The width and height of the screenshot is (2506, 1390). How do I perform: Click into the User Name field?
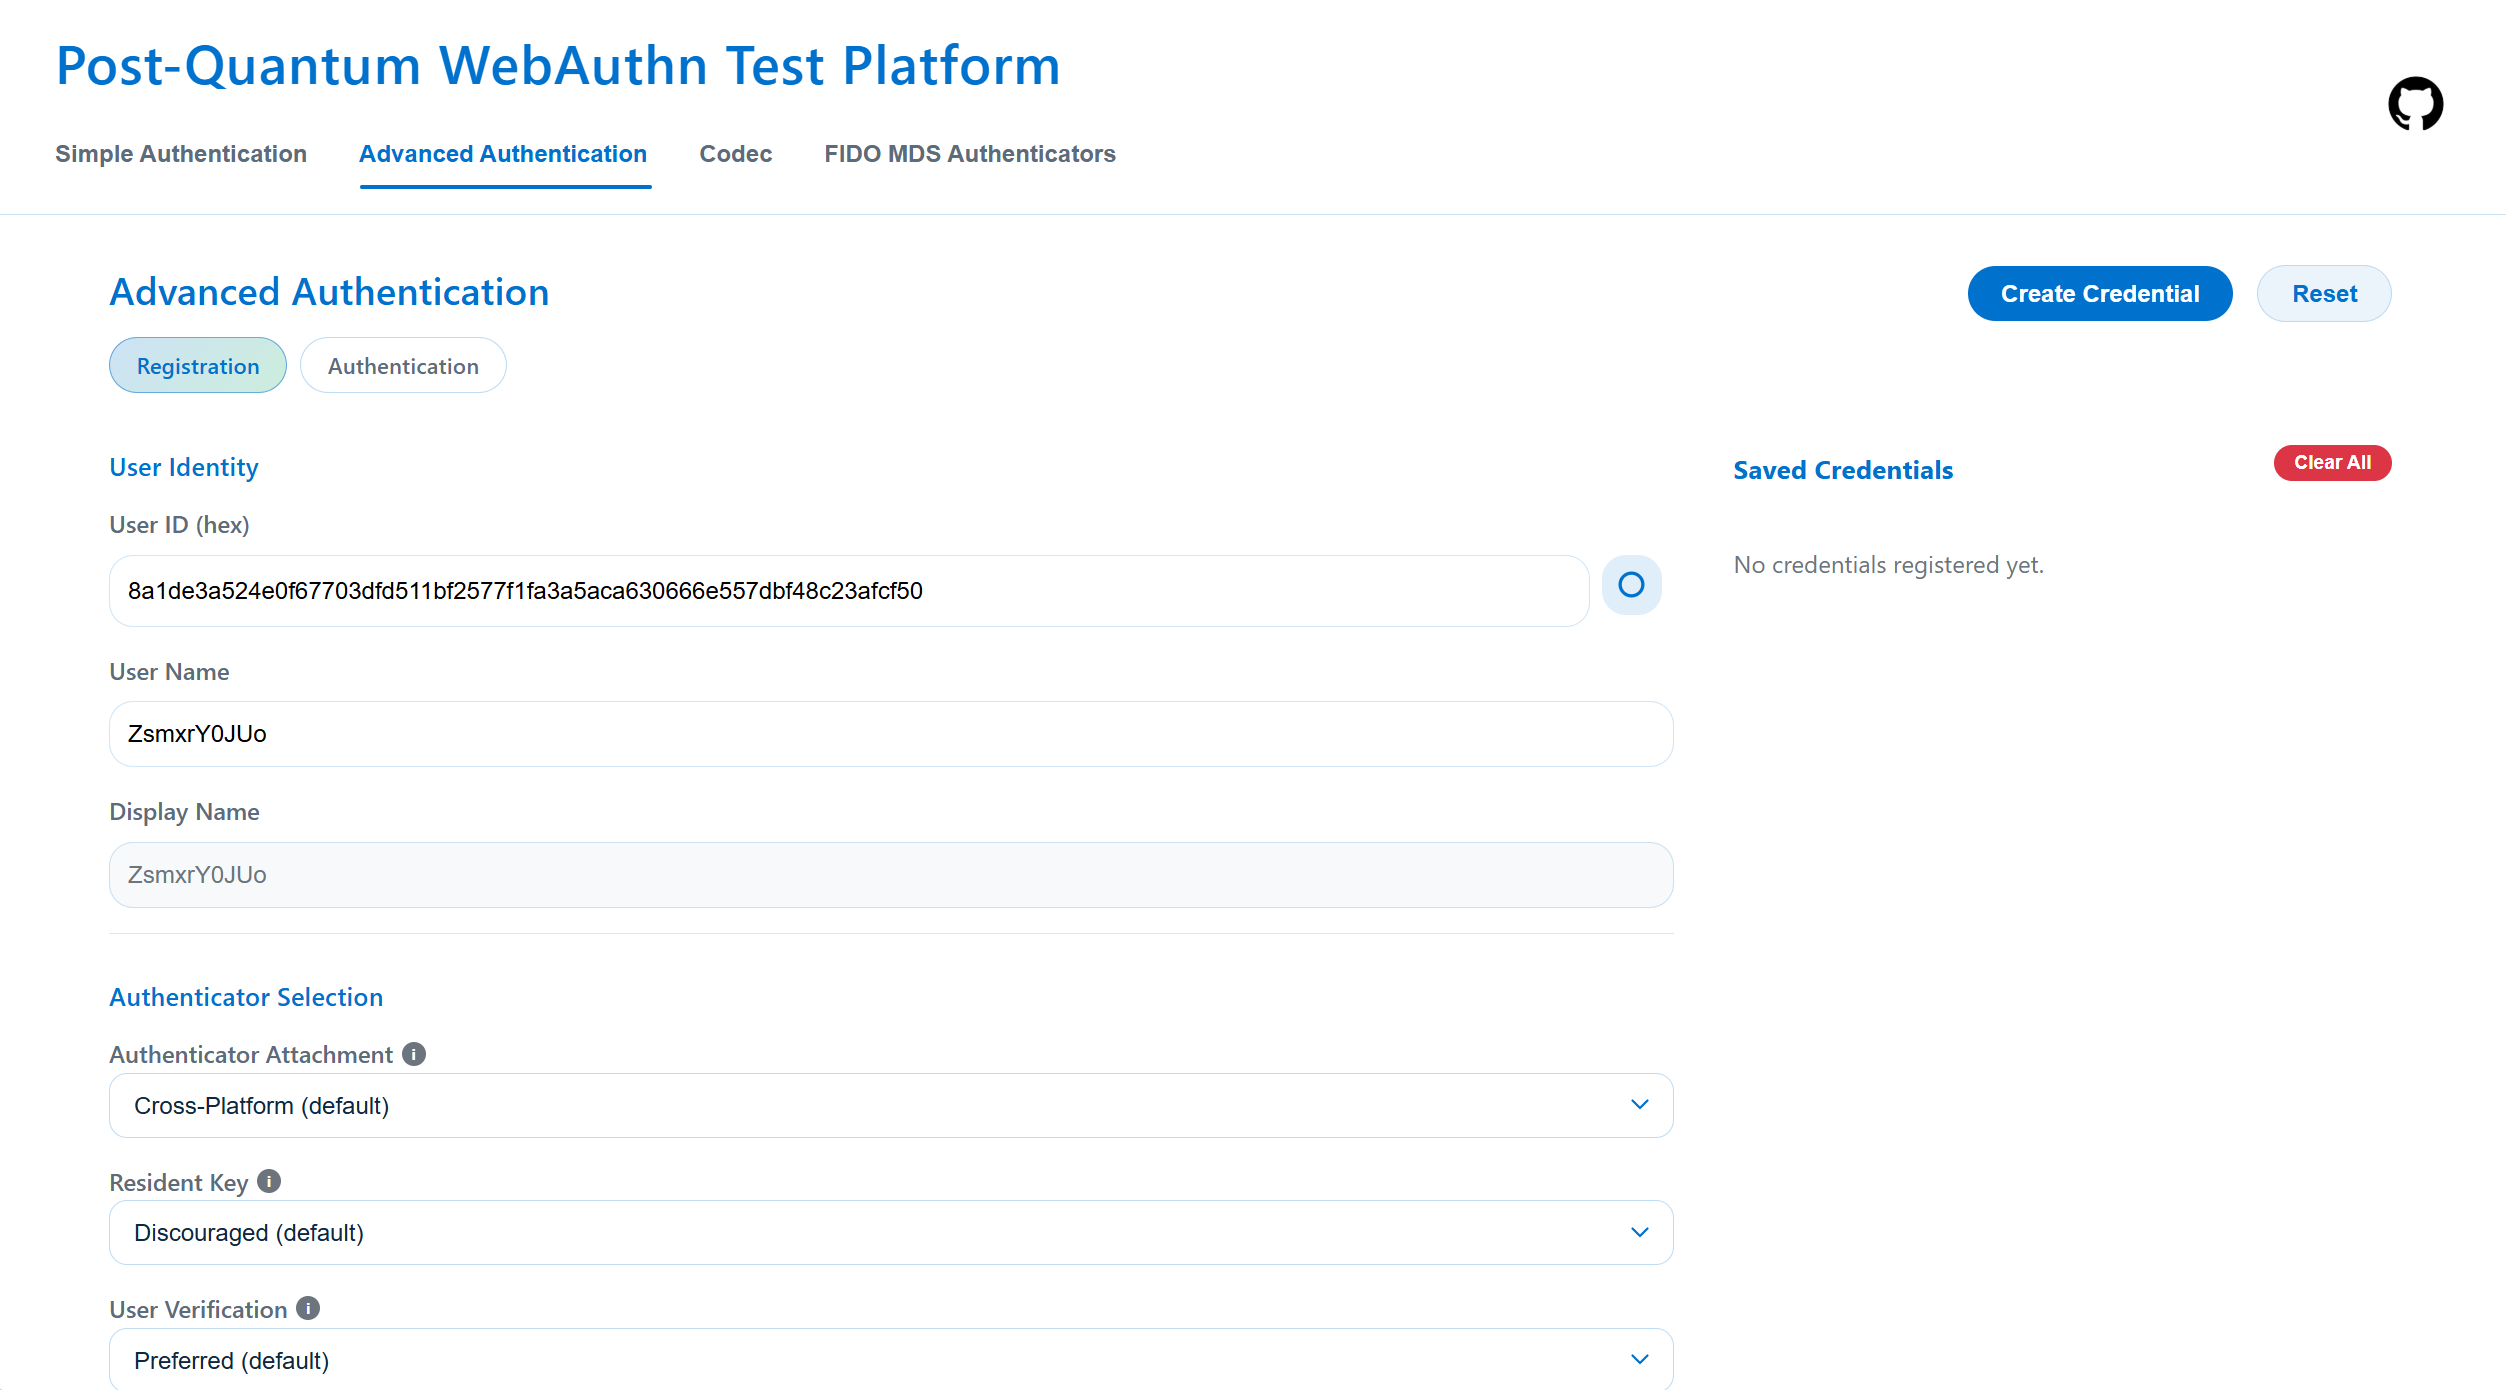pyautogui.click(x=890, y=734)
